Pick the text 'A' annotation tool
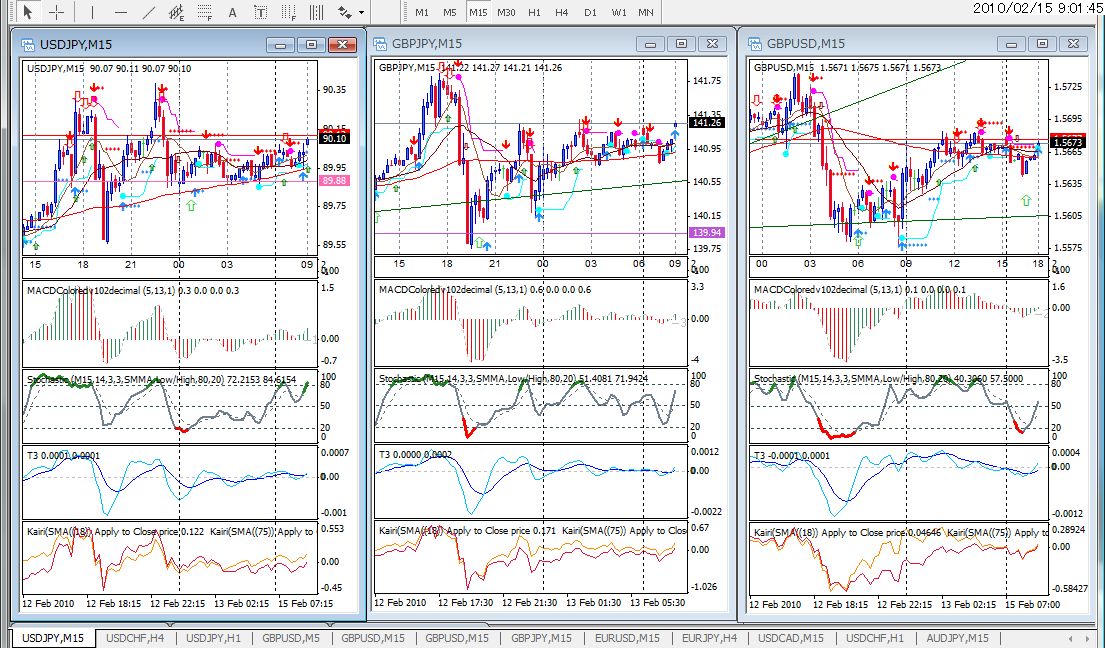 click(233, 12)
